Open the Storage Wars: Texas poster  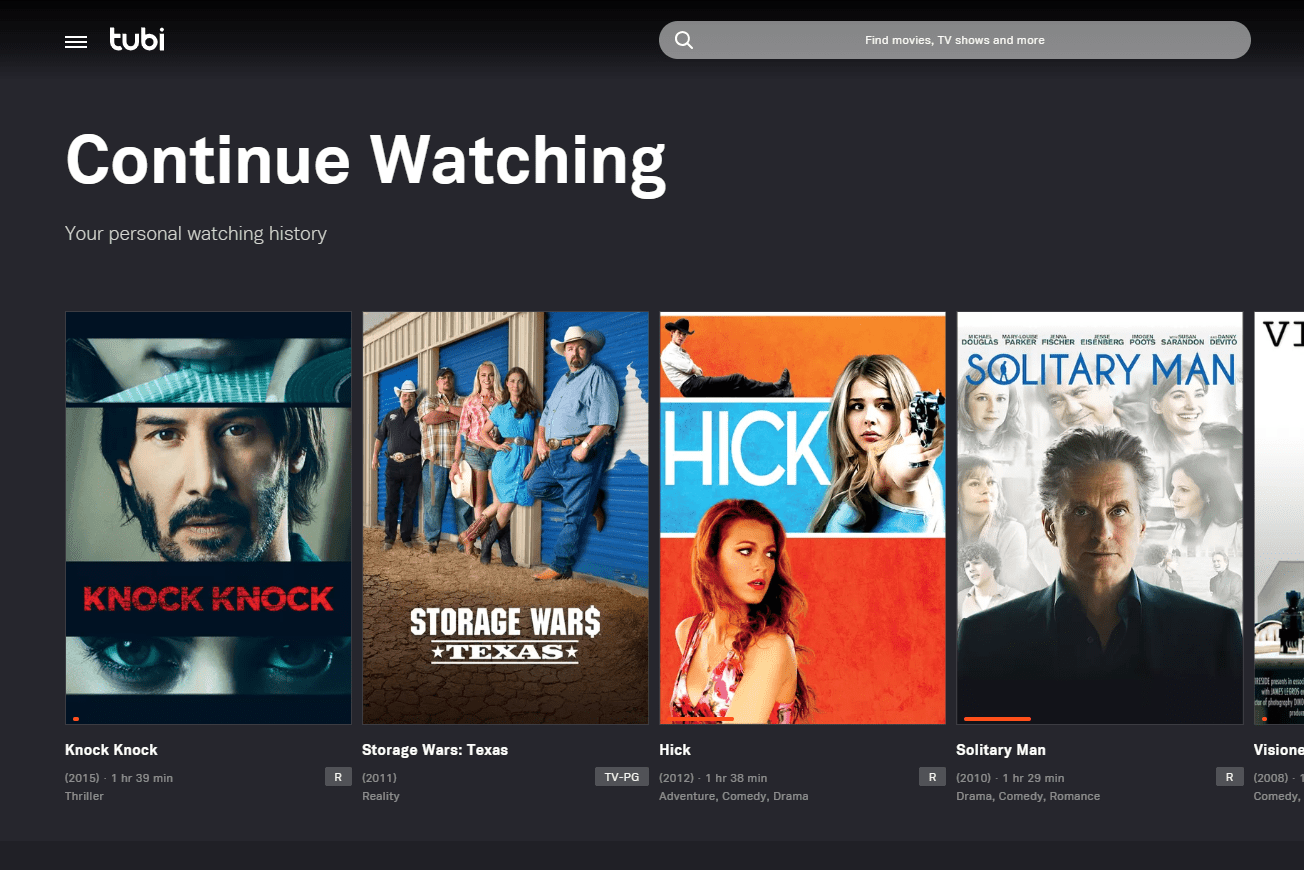click(505, 518)
